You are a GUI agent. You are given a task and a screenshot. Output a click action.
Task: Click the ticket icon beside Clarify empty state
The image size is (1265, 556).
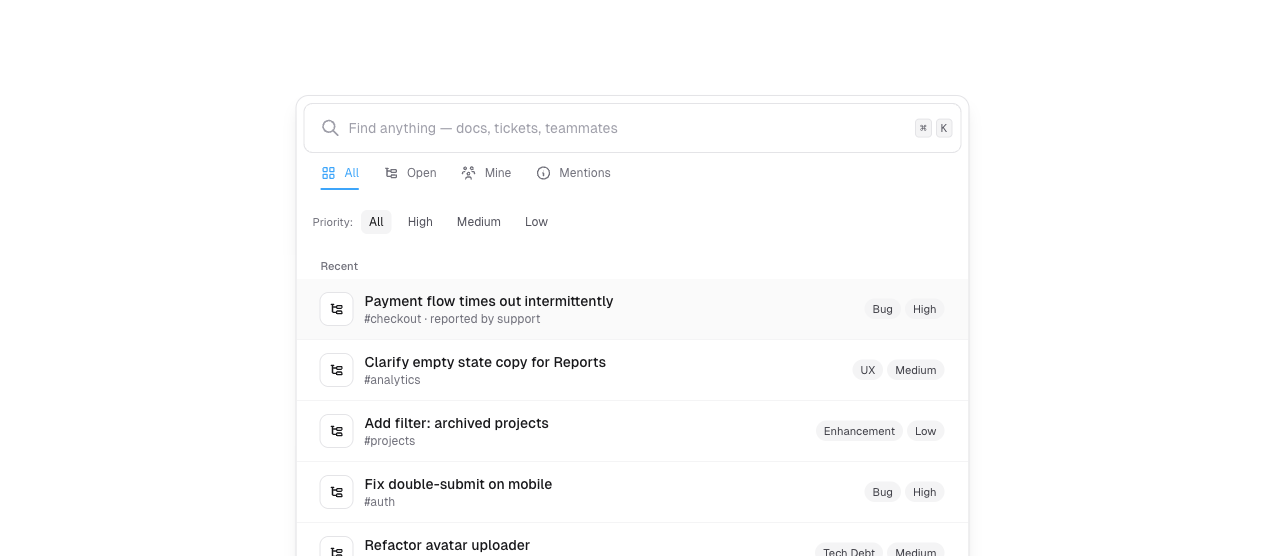[336, 370]
